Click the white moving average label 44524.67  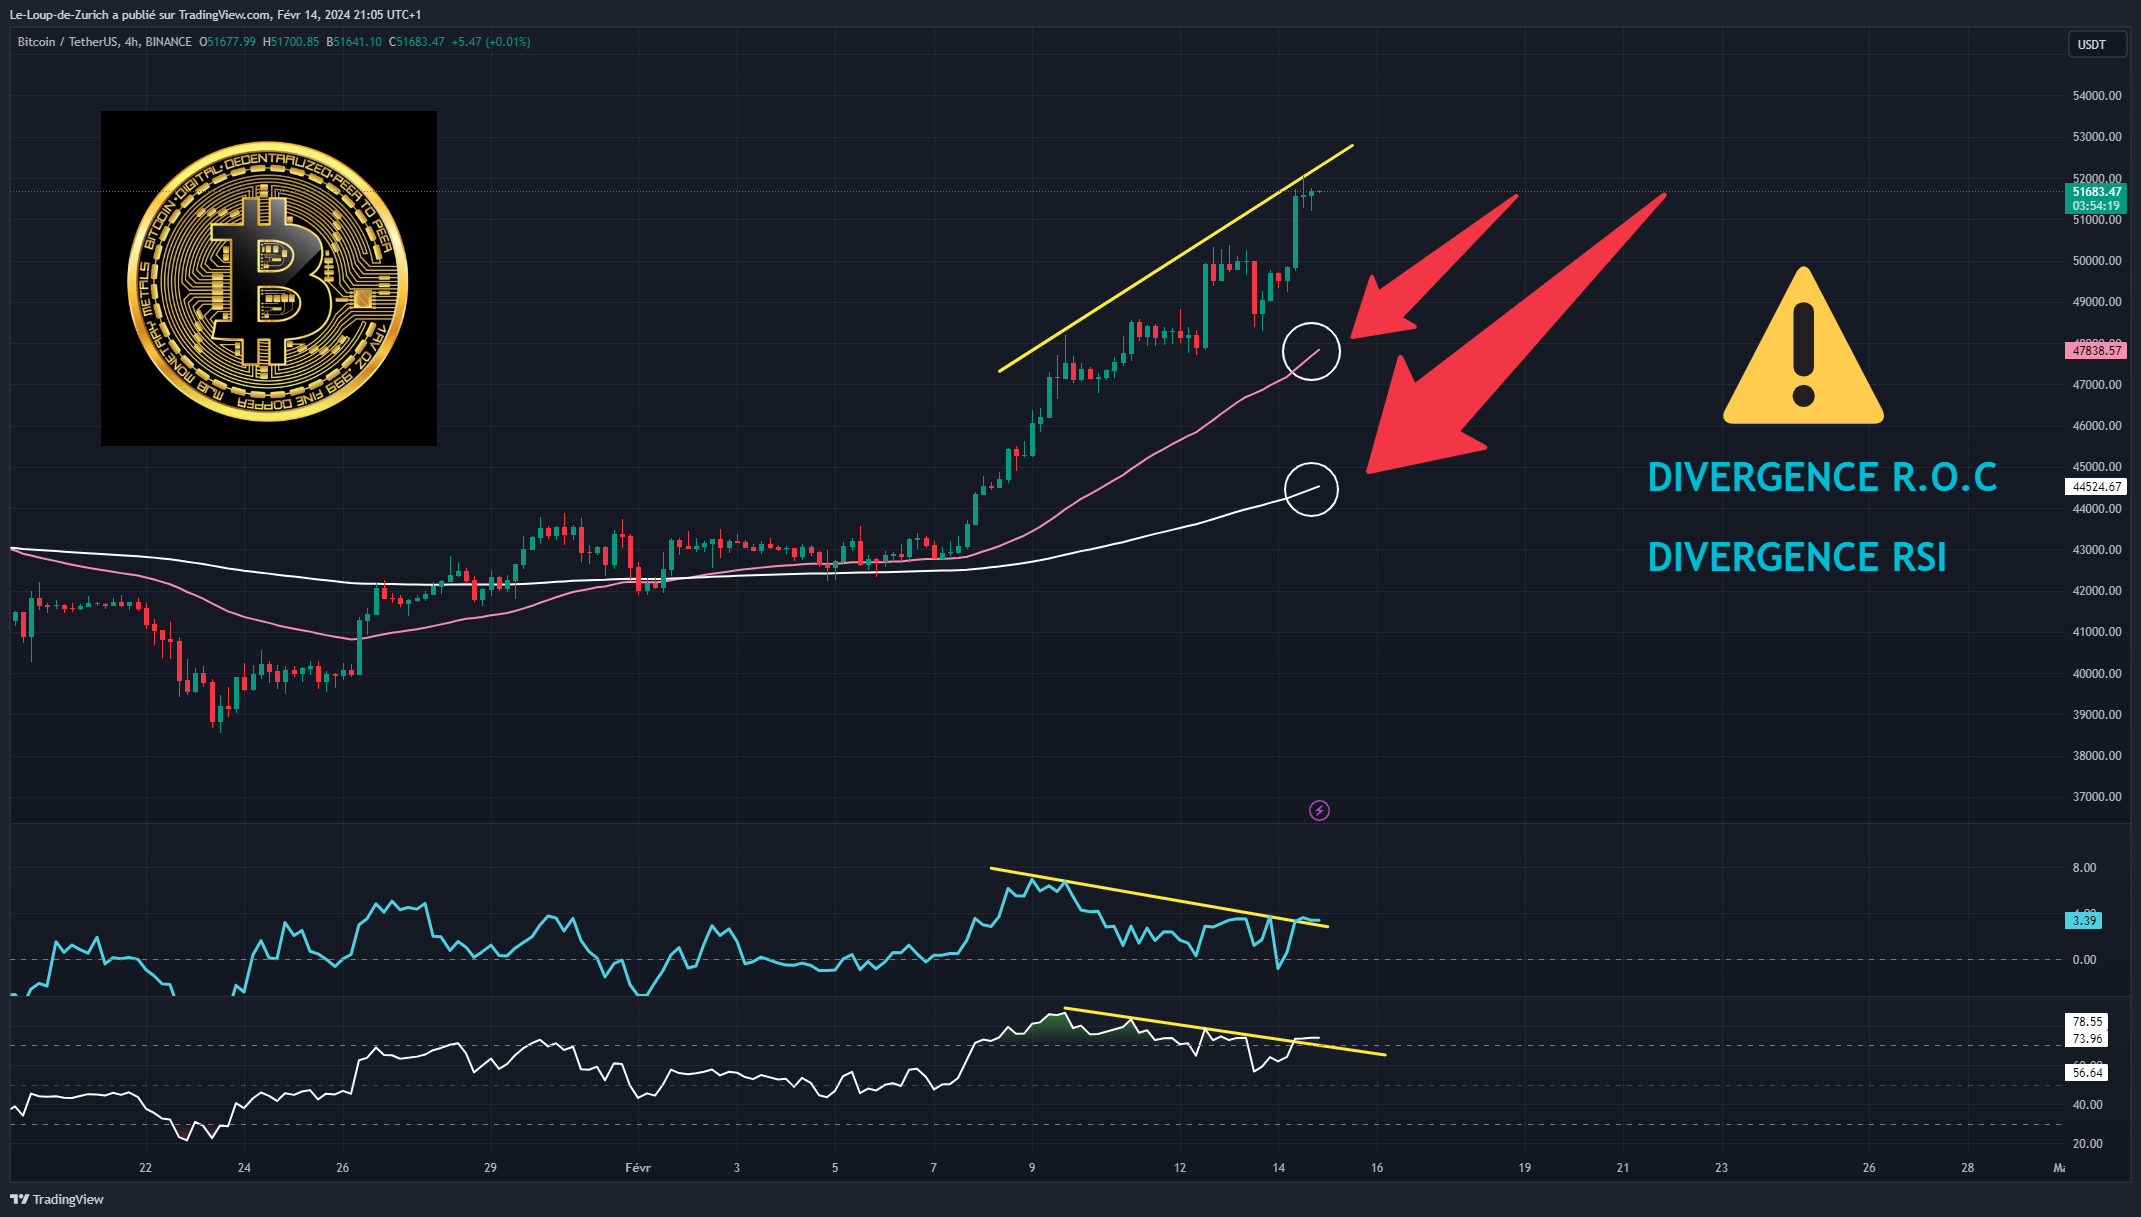[2096, 487]
